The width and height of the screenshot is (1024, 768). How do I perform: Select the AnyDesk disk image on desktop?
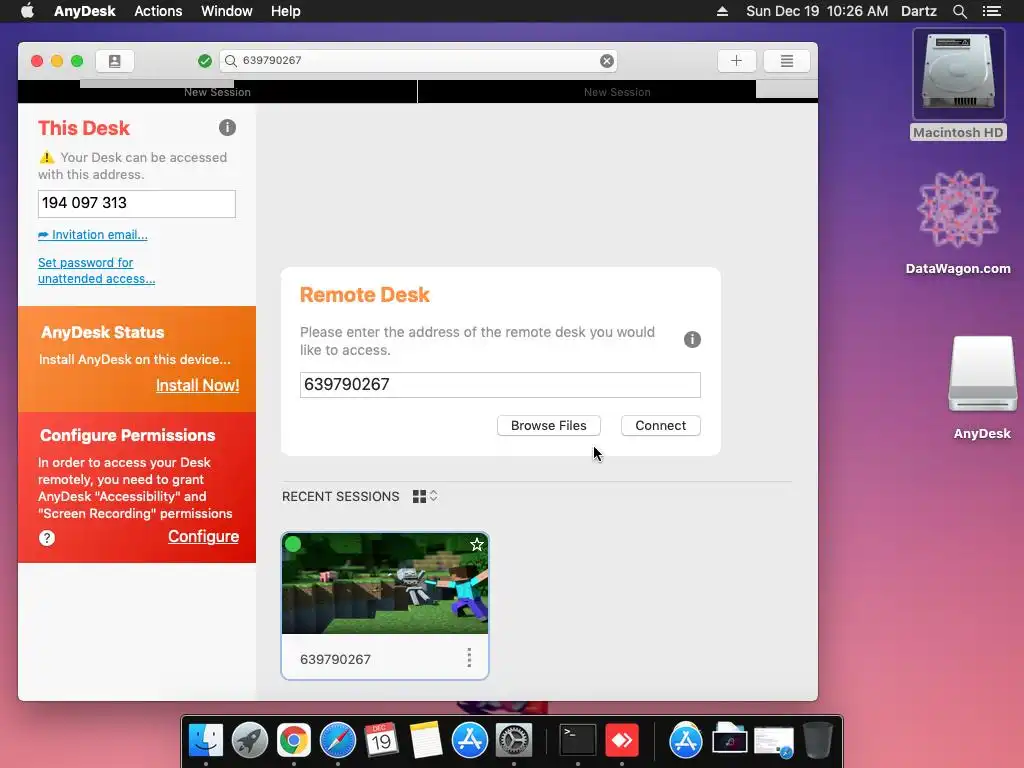982,387
